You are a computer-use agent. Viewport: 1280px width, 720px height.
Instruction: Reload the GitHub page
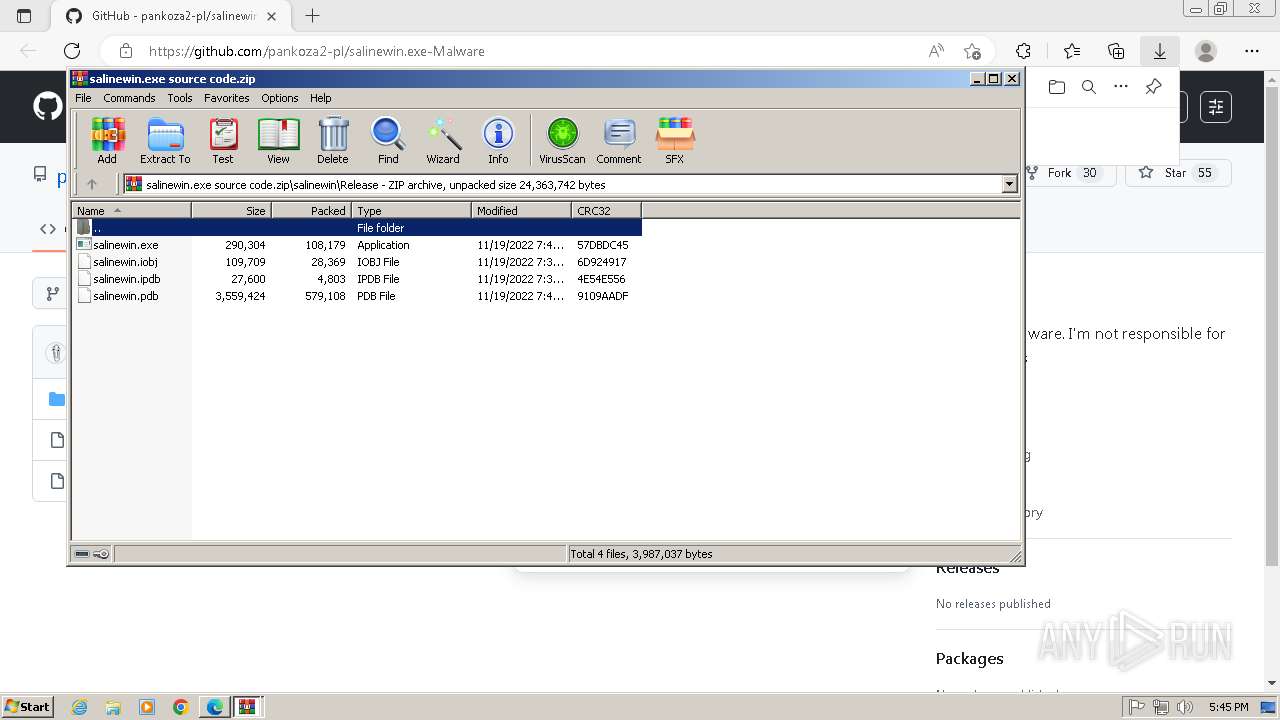72,51
